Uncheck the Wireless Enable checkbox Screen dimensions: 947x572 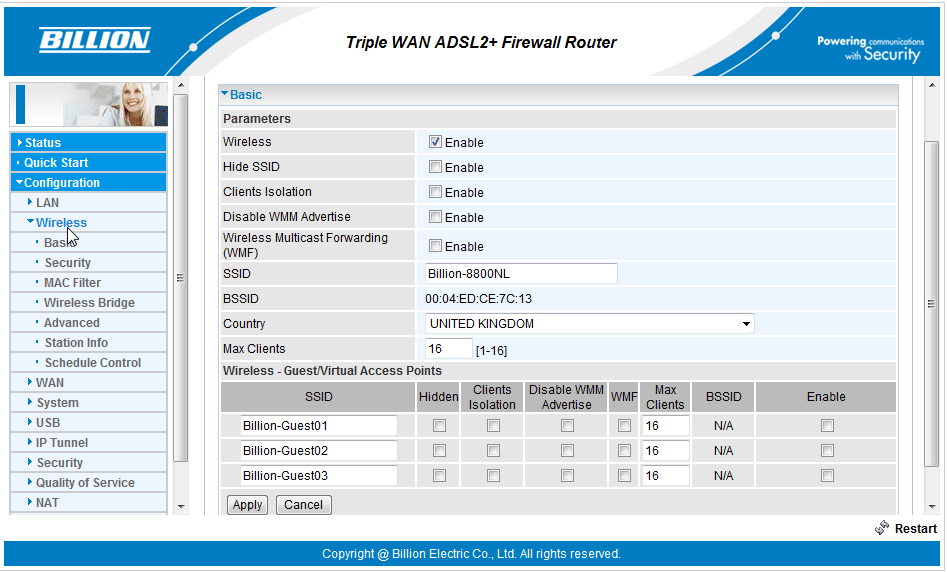click(x=435, y=142)
